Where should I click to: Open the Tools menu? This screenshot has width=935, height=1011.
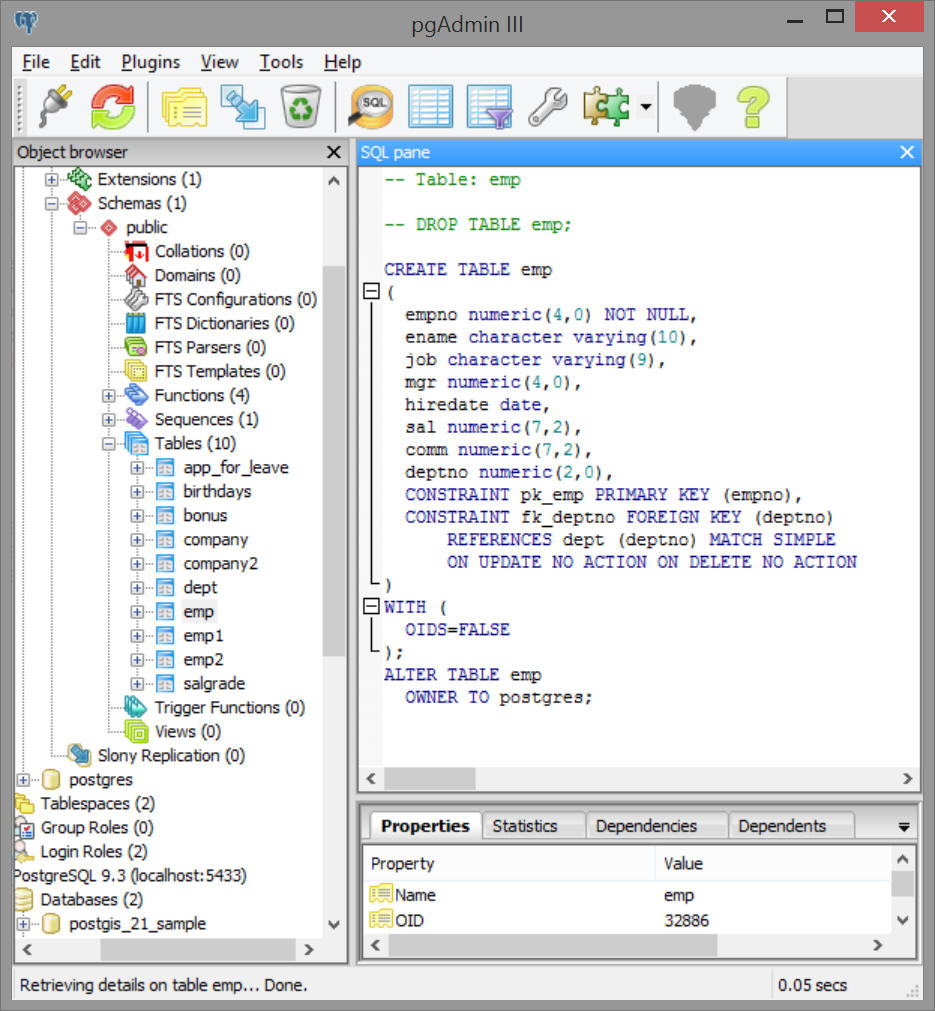[281, 62]
